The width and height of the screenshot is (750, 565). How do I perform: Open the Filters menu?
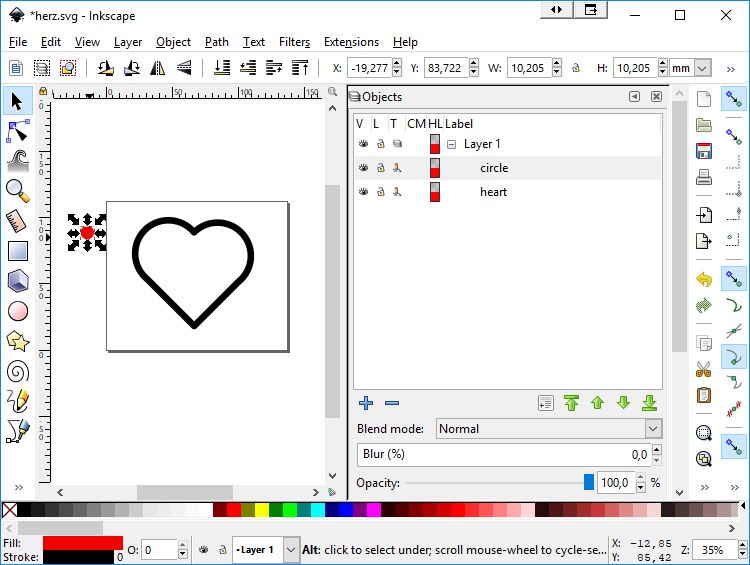point(294,42)
